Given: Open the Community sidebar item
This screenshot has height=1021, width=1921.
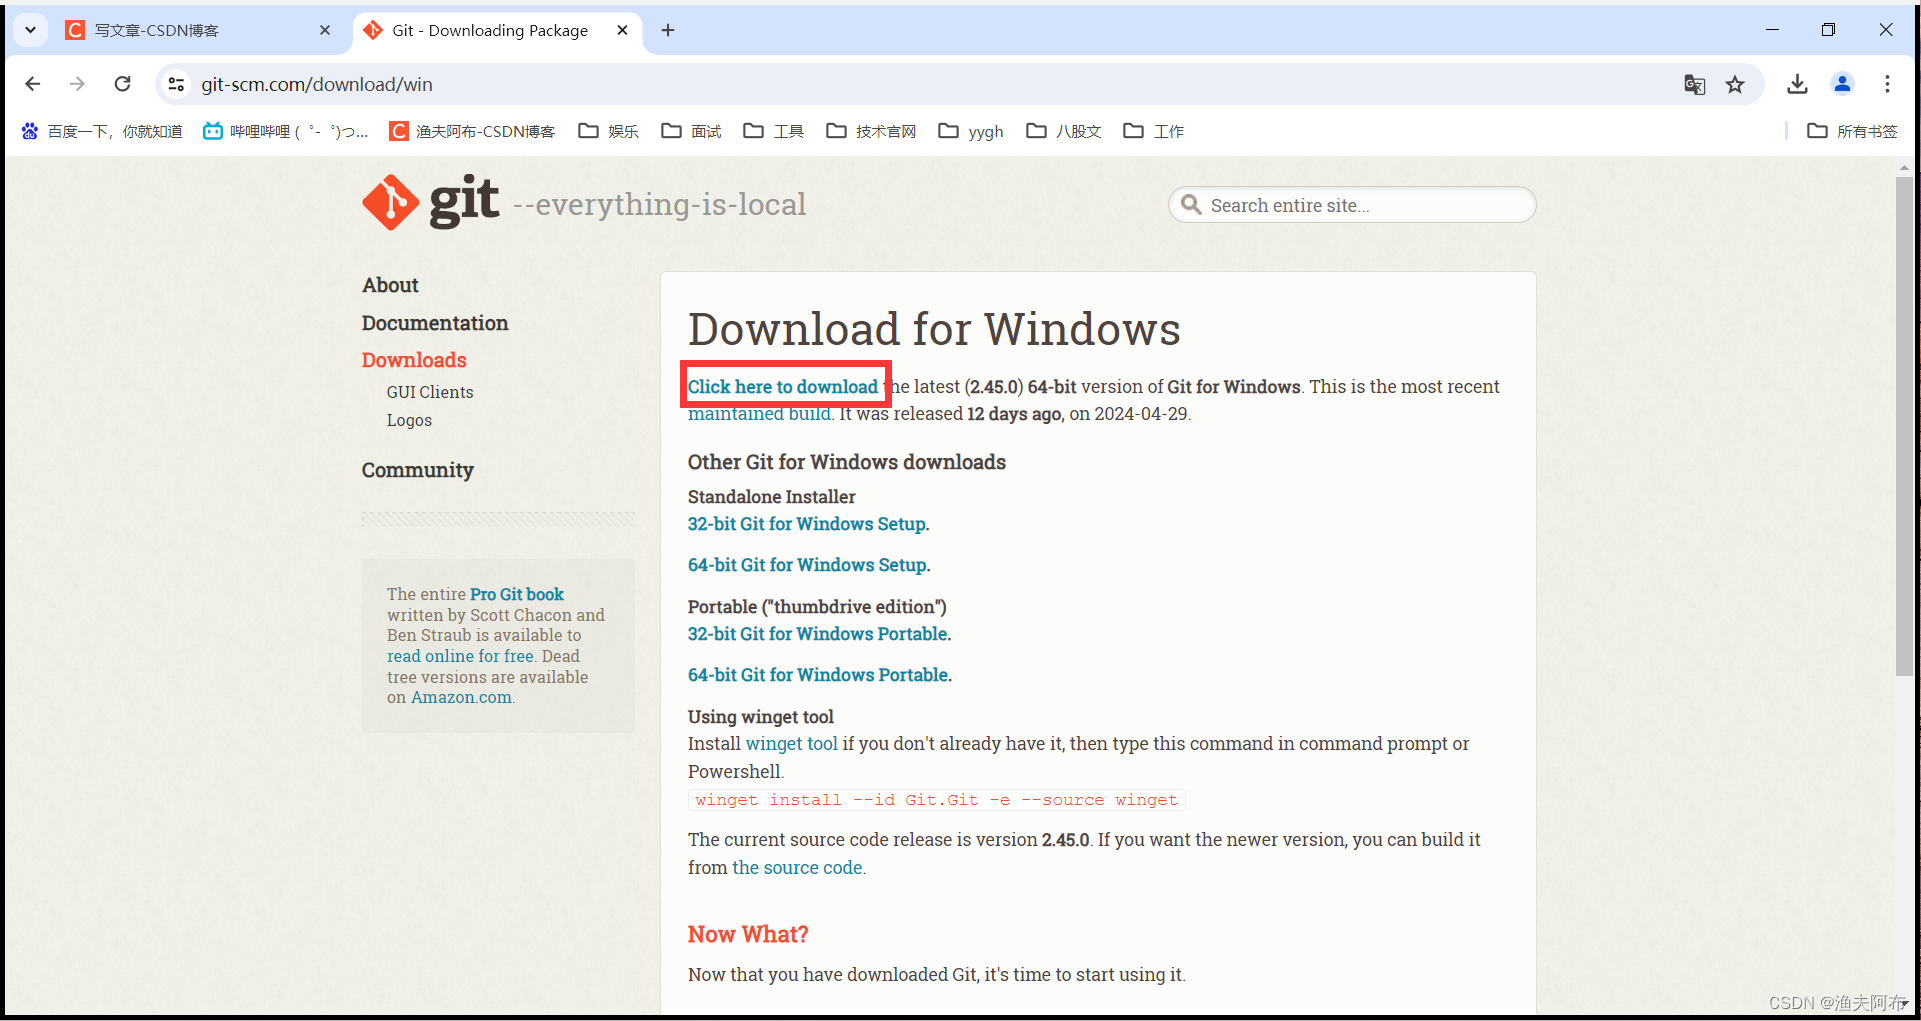Looking at the screenshot, I should click(x=418, y=470).
